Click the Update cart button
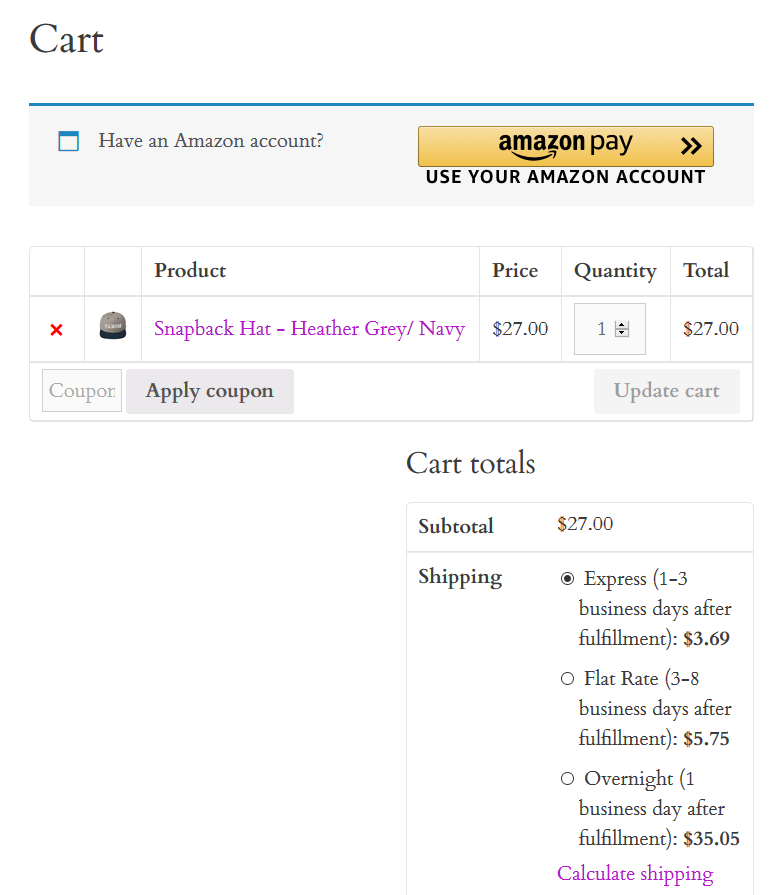 (667, 391)
